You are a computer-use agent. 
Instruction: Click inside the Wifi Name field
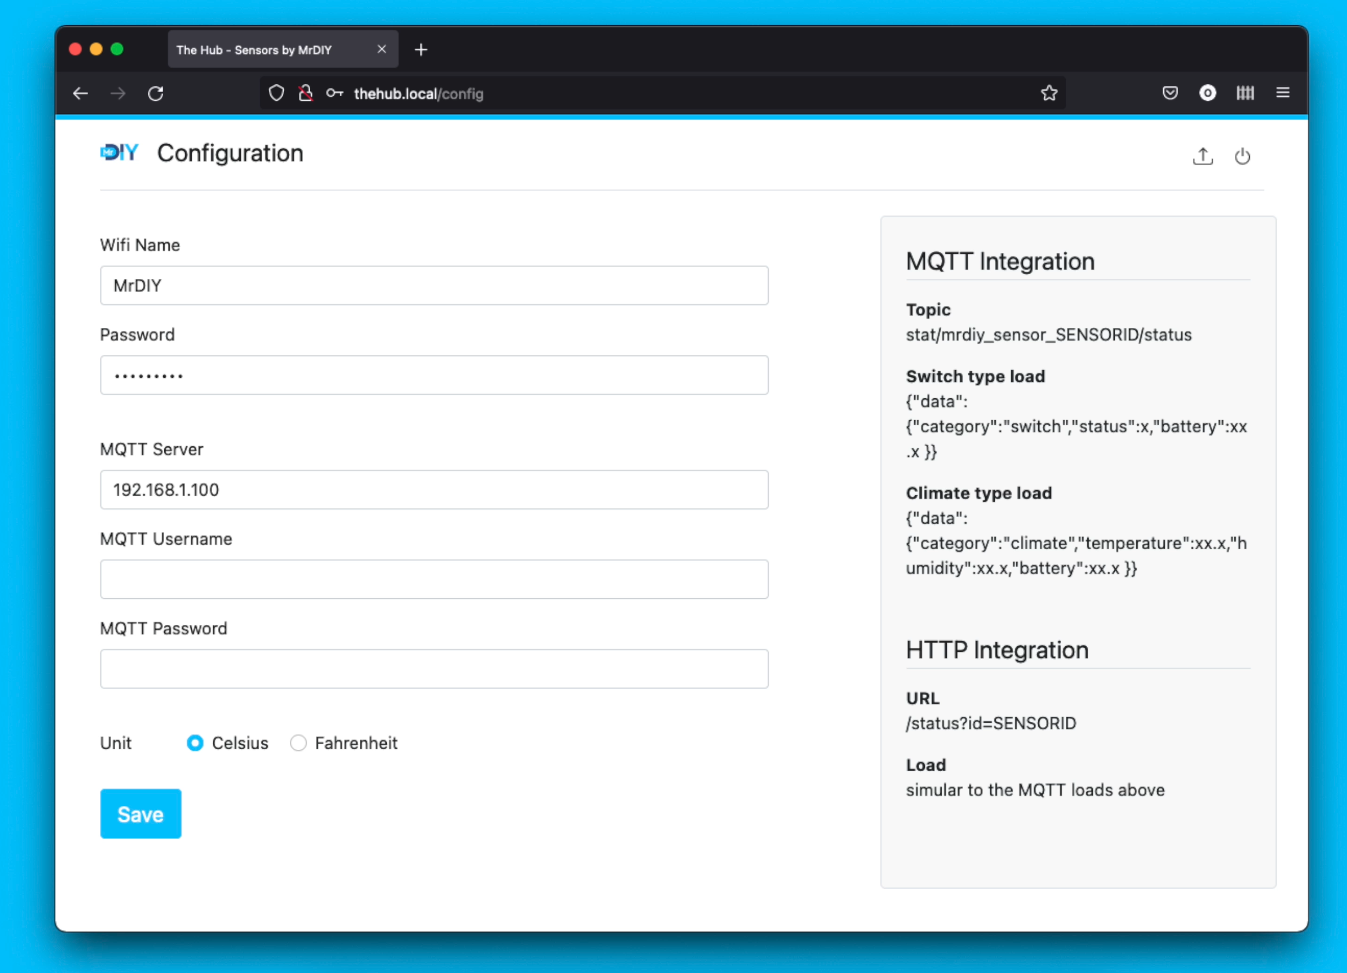434,285
